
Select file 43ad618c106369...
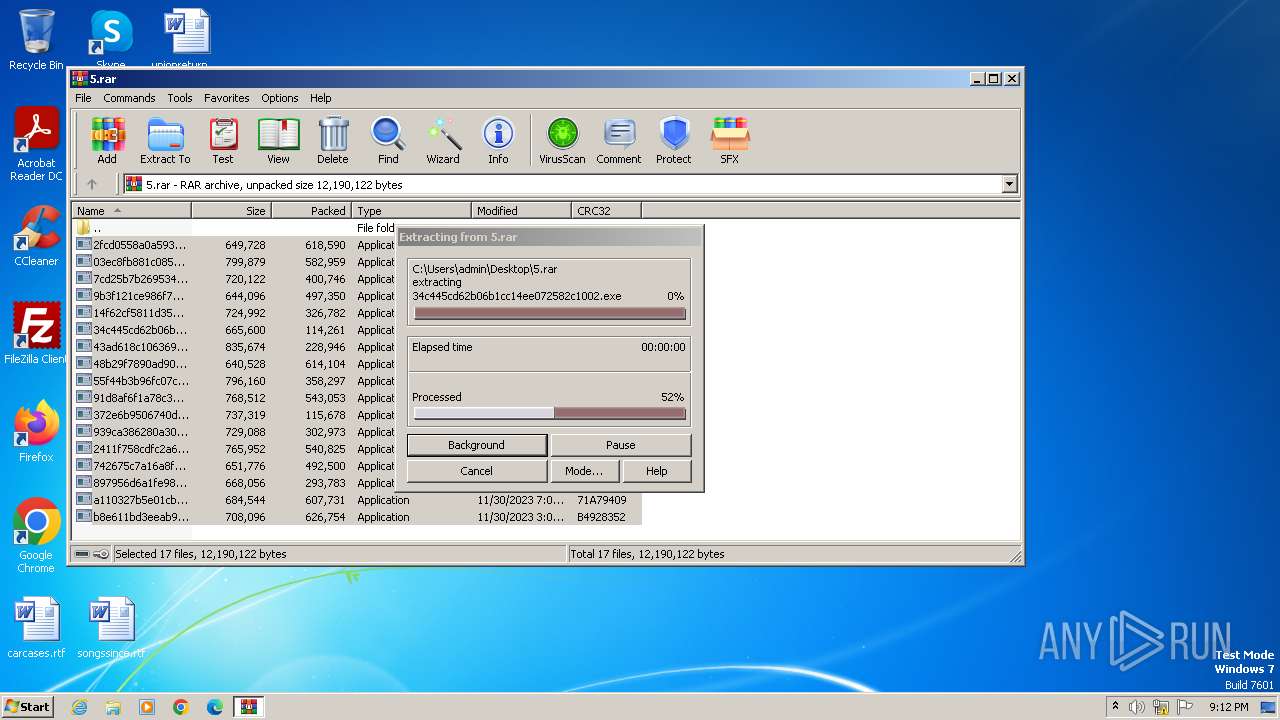click(234, 347)
